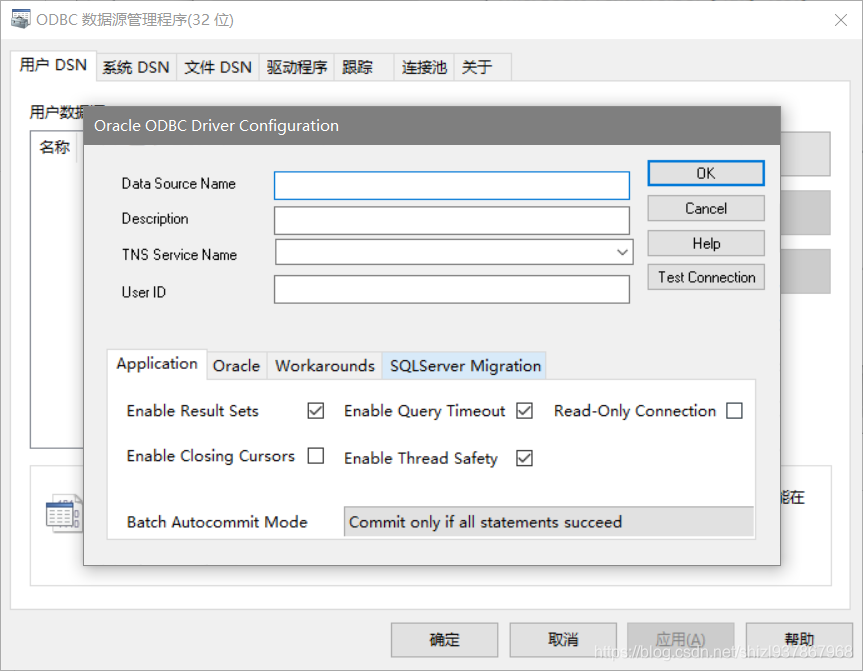Enable Closing Cursors checkbox
This screenshot has width=863, height=671.
click(316, 456)
